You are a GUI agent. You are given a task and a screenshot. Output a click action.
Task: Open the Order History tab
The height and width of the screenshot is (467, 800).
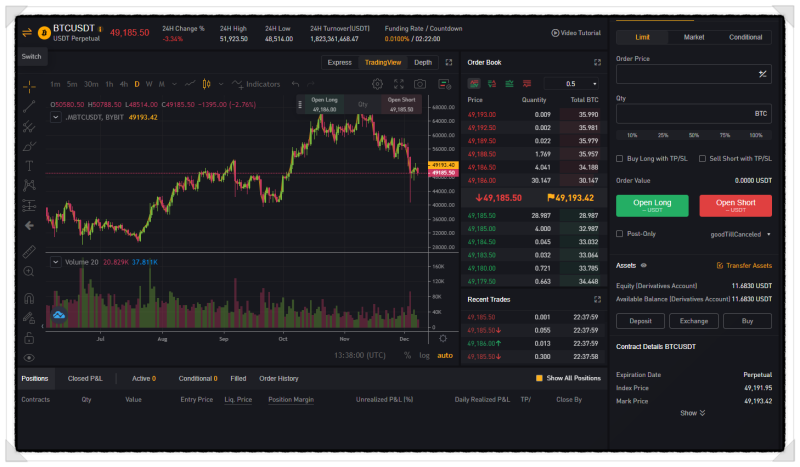click(x=279, y=378)
